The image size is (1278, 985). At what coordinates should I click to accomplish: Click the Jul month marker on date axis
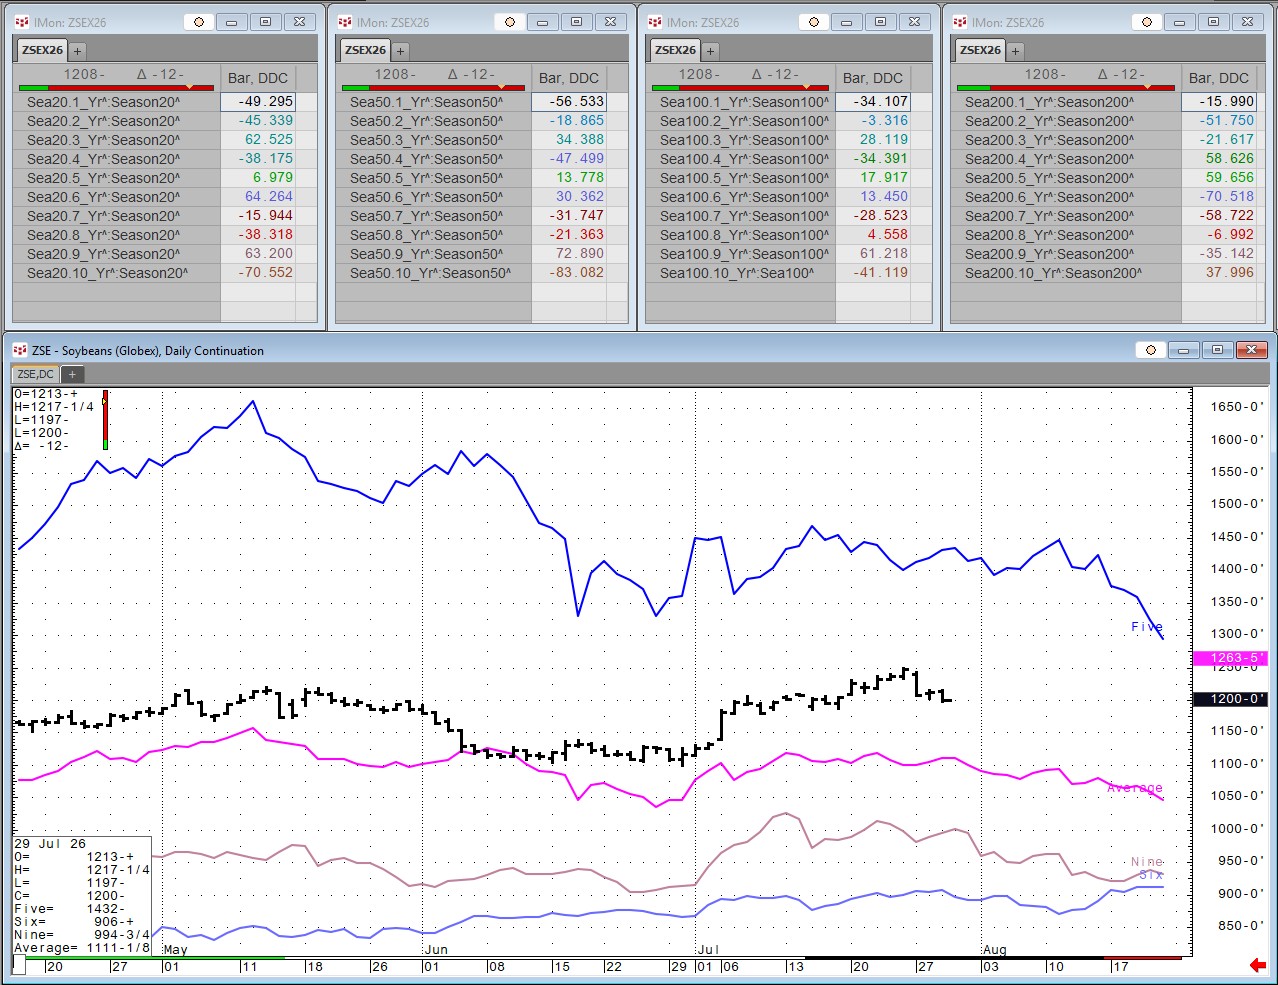(708, 950)
